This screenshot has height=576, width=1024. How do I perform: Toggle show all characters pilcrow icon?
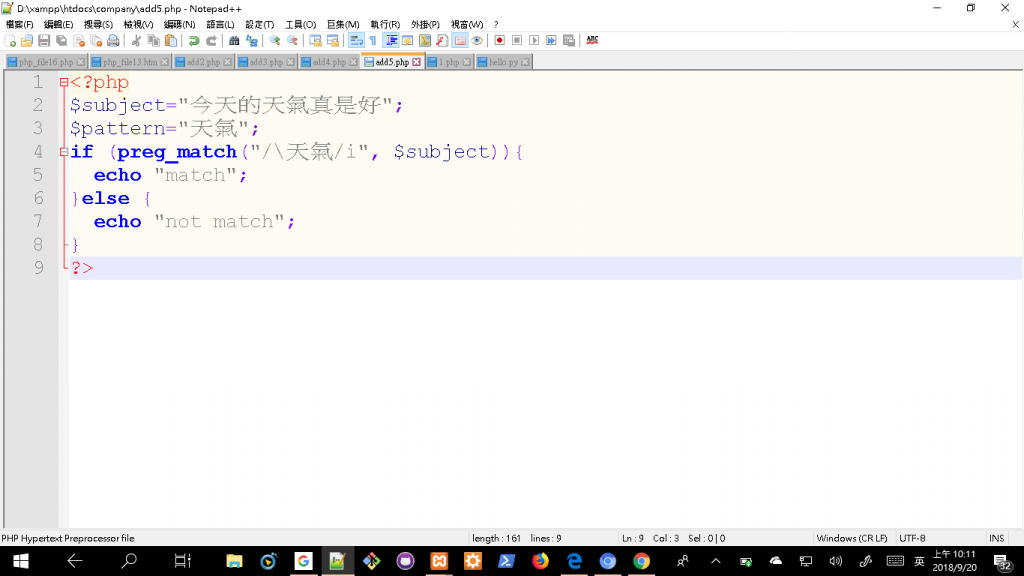[373, 40]
